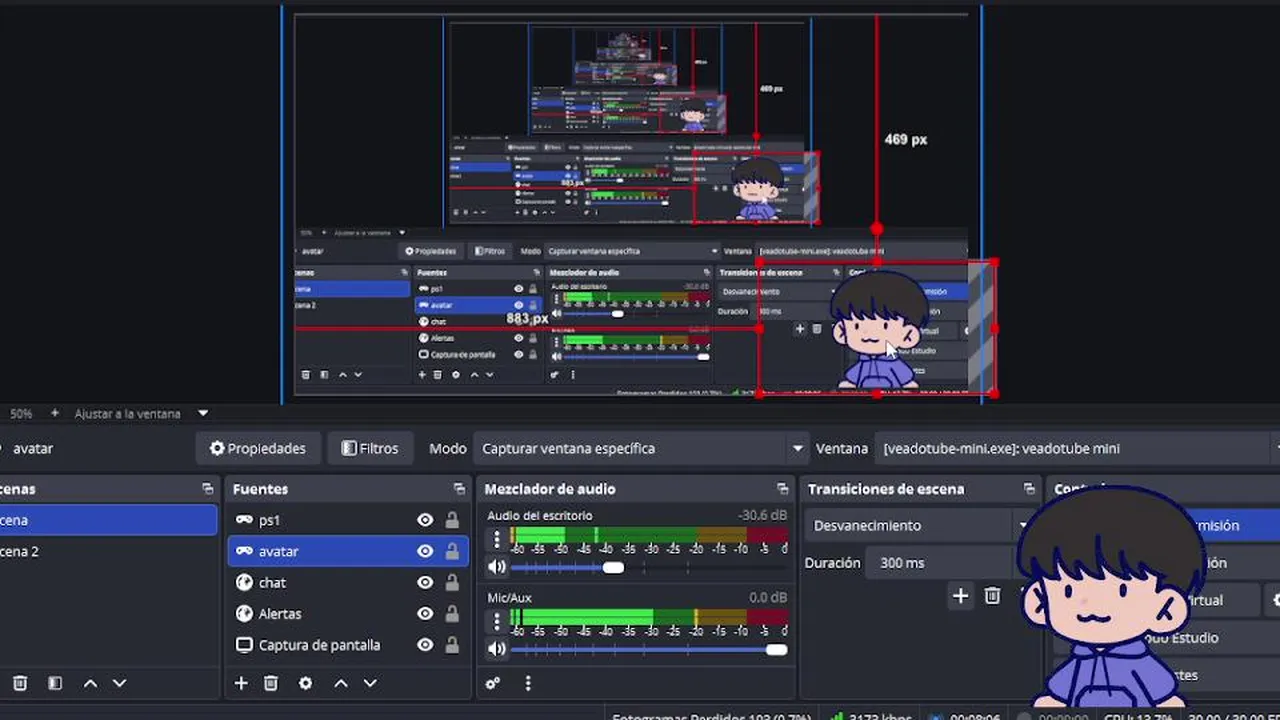The height and width of the screenshot is (720, 1280).
Task: Toggle lock on chat source
Action: point(452,582)
